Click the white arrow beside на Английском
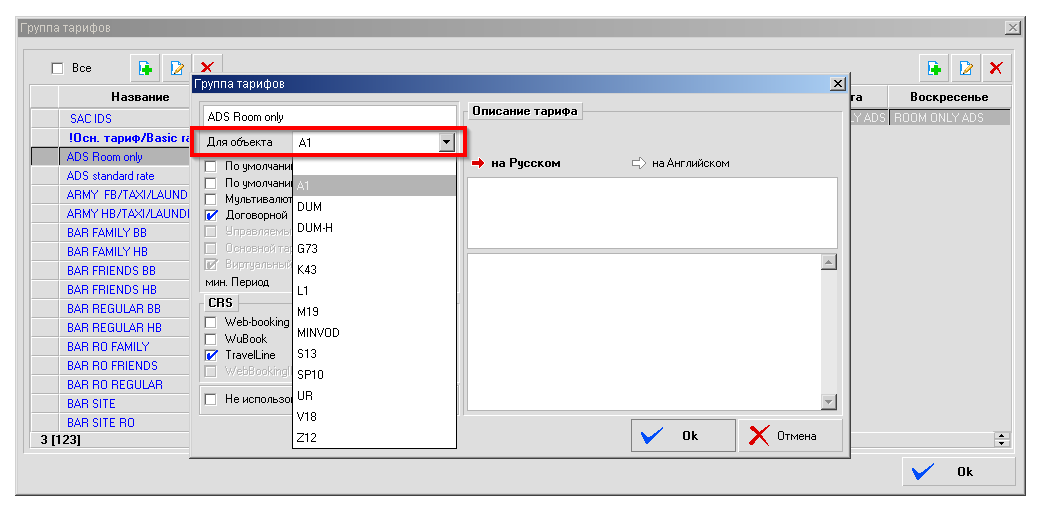Screen dimensions: 1050x513 (639, 163)
